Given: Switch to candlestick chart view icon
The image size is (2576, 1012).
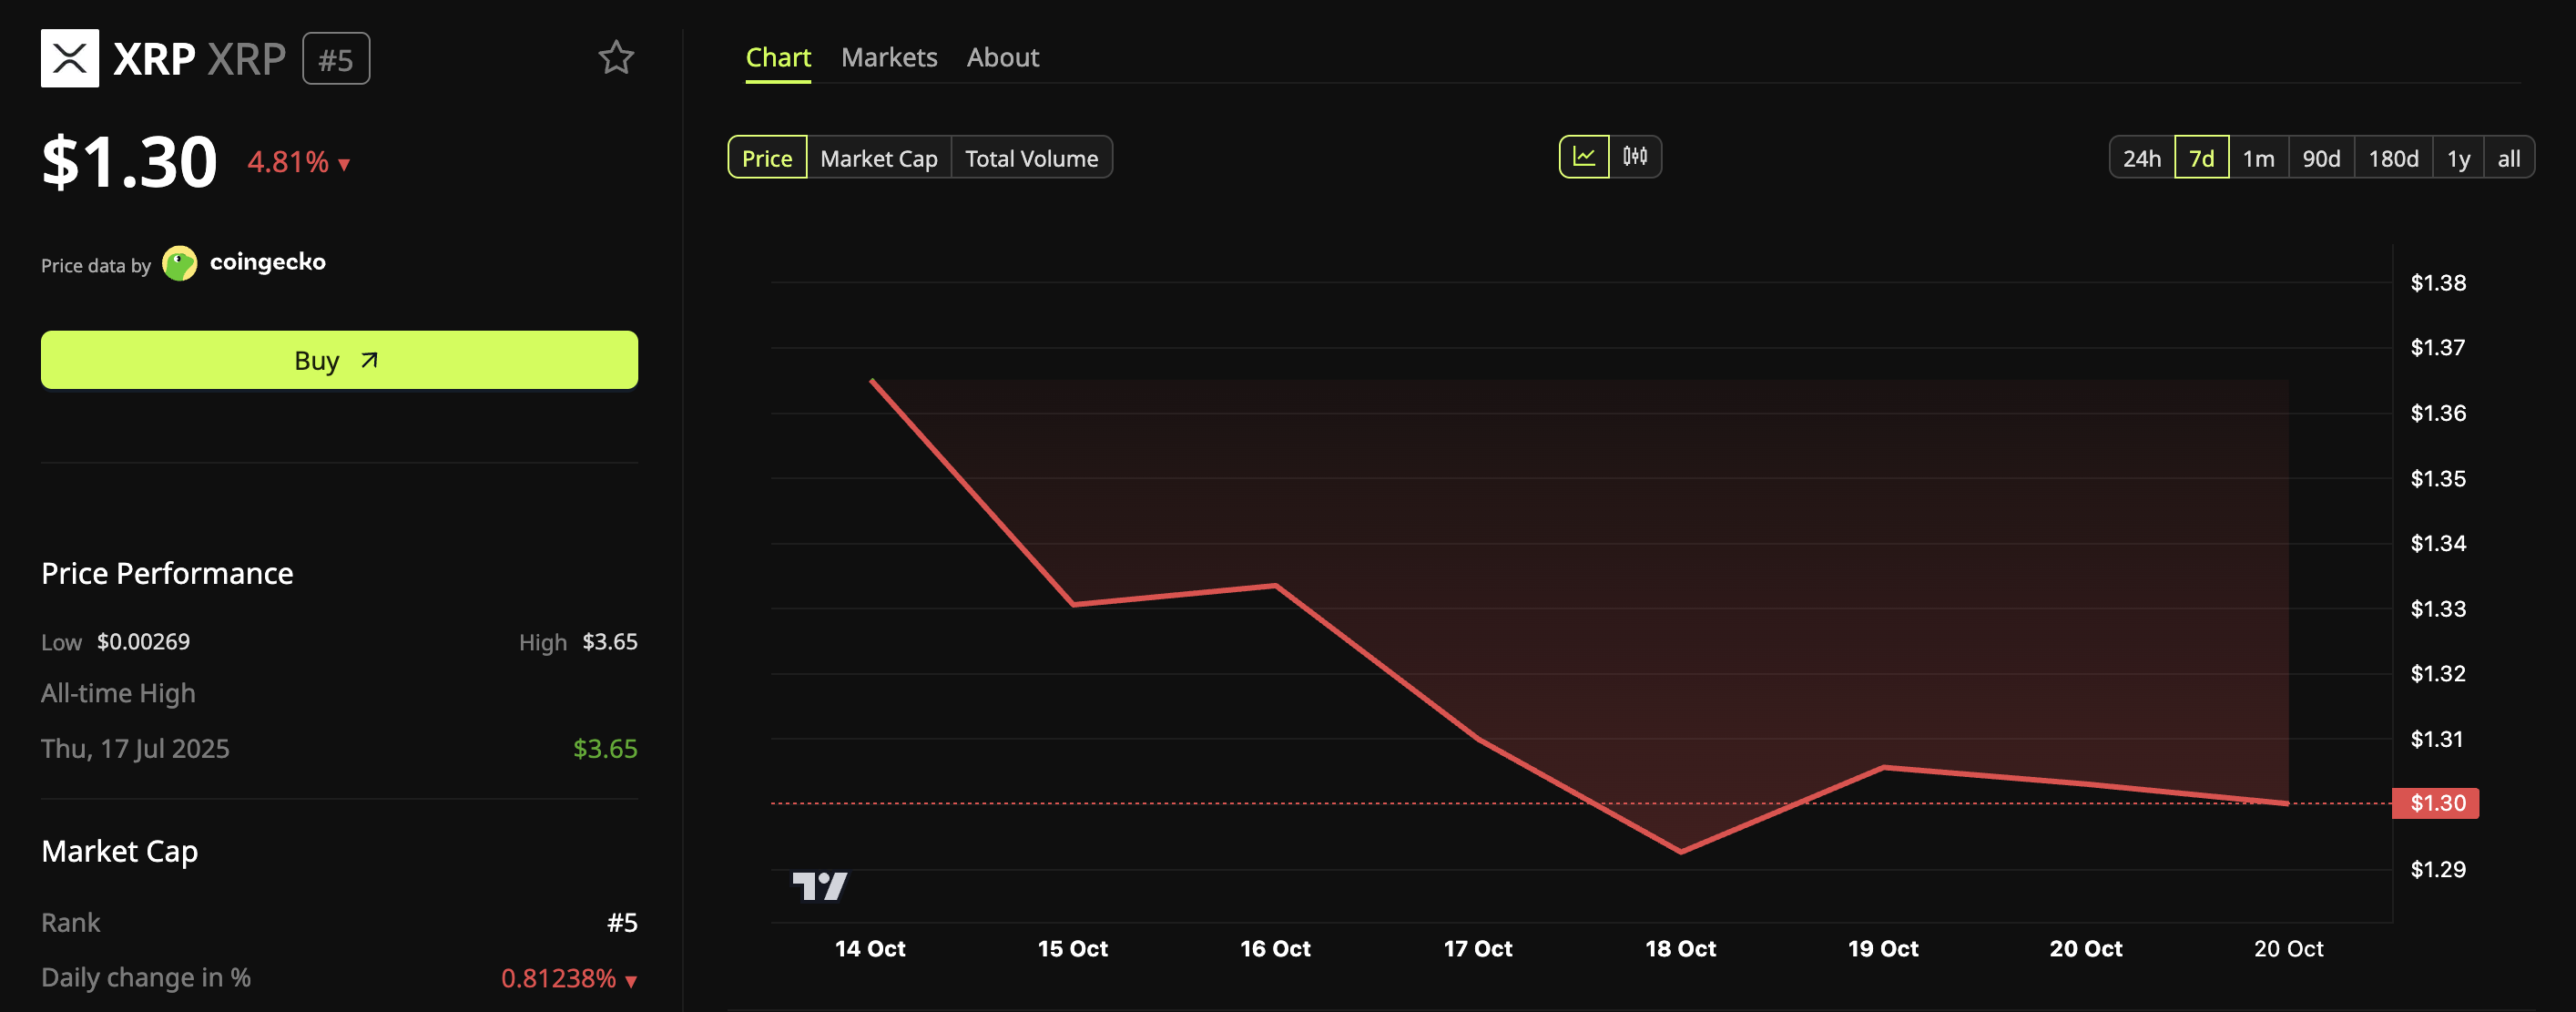Looking at the screenshot, I should [1635, 157].
